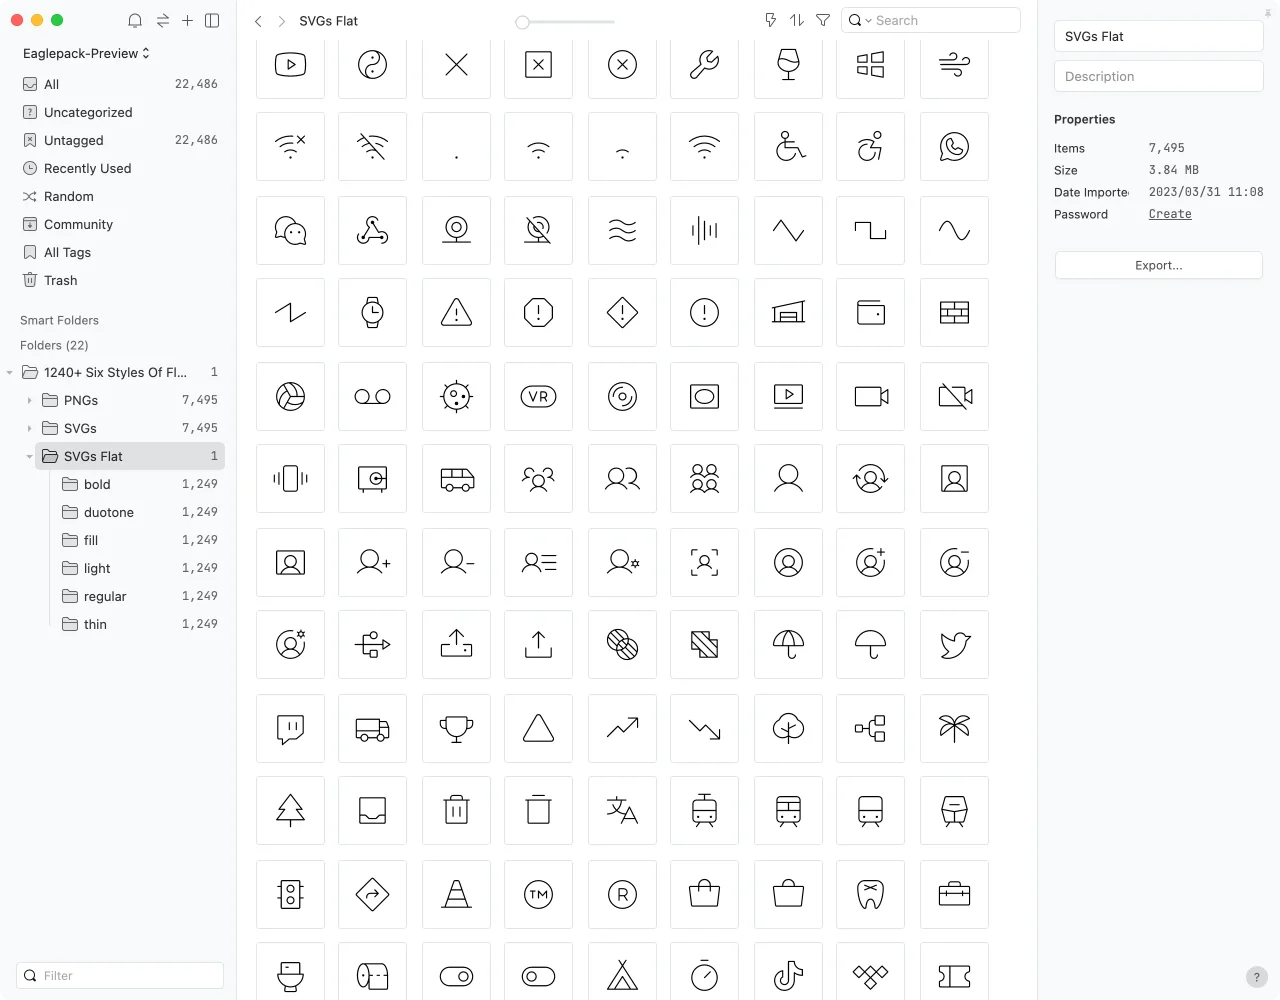Open the funnel filter icon in the toolbar
The height and width of the screenshot is (1000, 1280).
pyautogui.click(x=823, y=20)
